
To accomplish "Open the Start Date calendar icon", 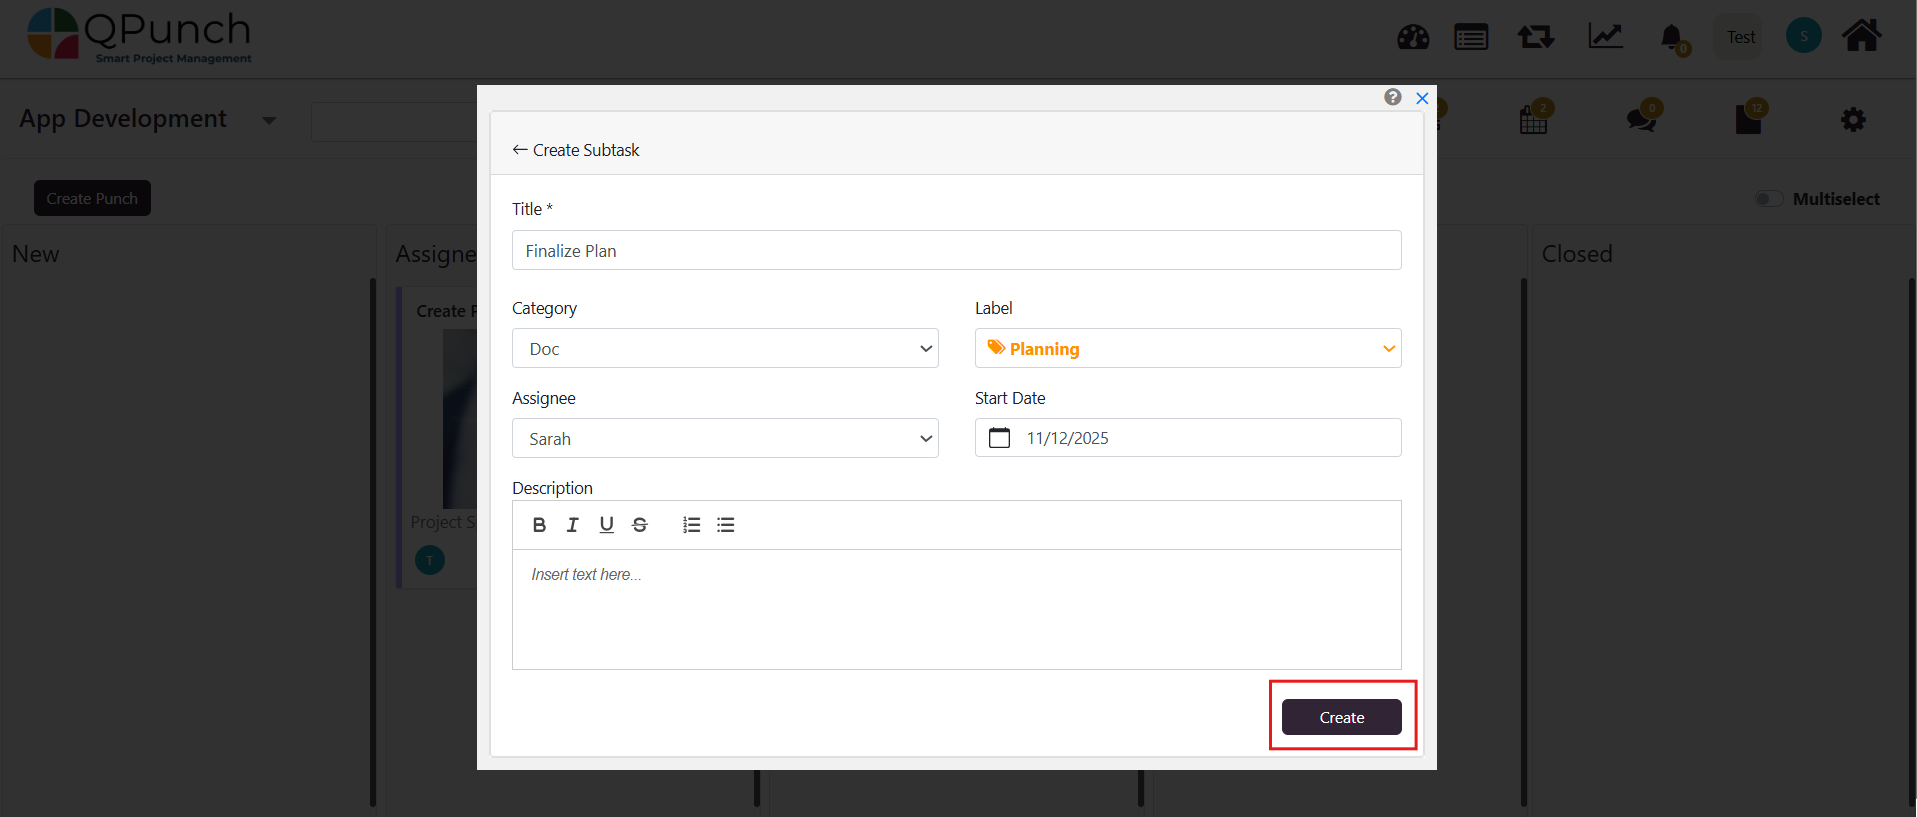I will tap(999, 438).
